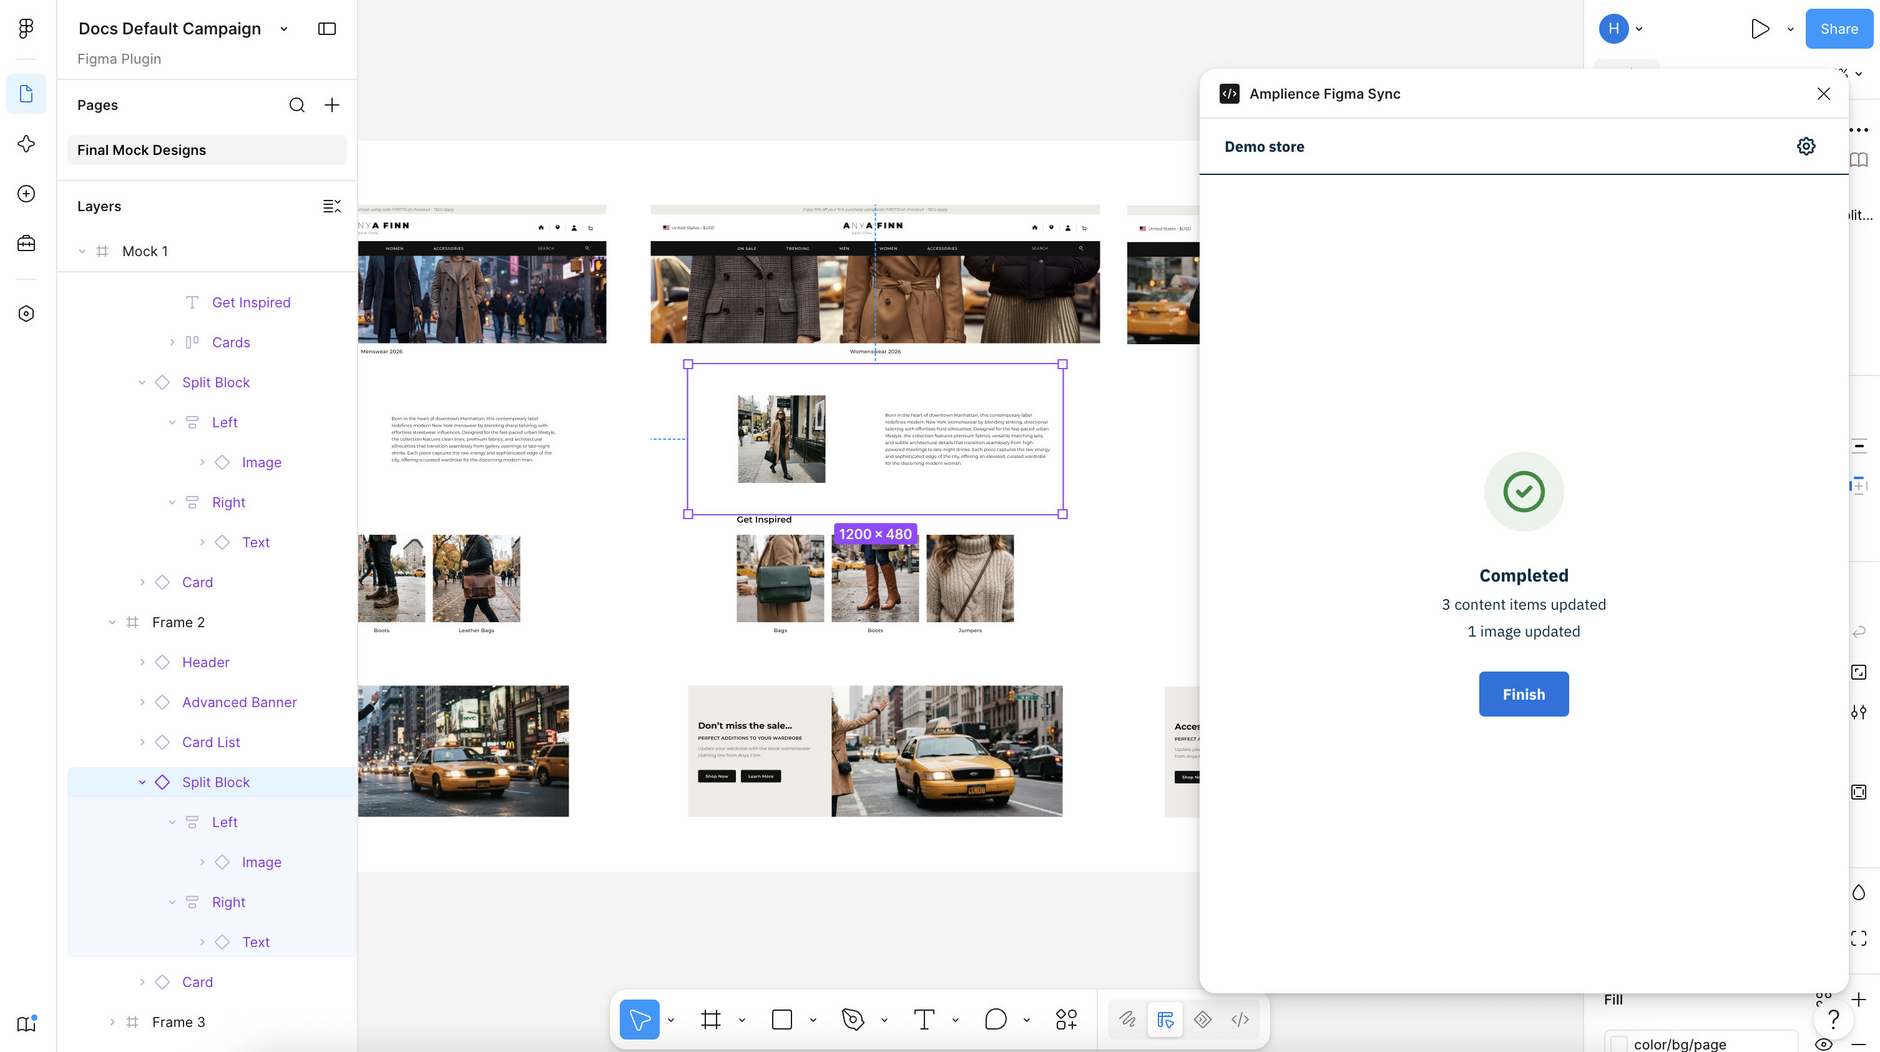The width and height of the screenshot is (1880, 1052).
Task: Open the Figma main menu logo
Action: [x=26, y=28]
